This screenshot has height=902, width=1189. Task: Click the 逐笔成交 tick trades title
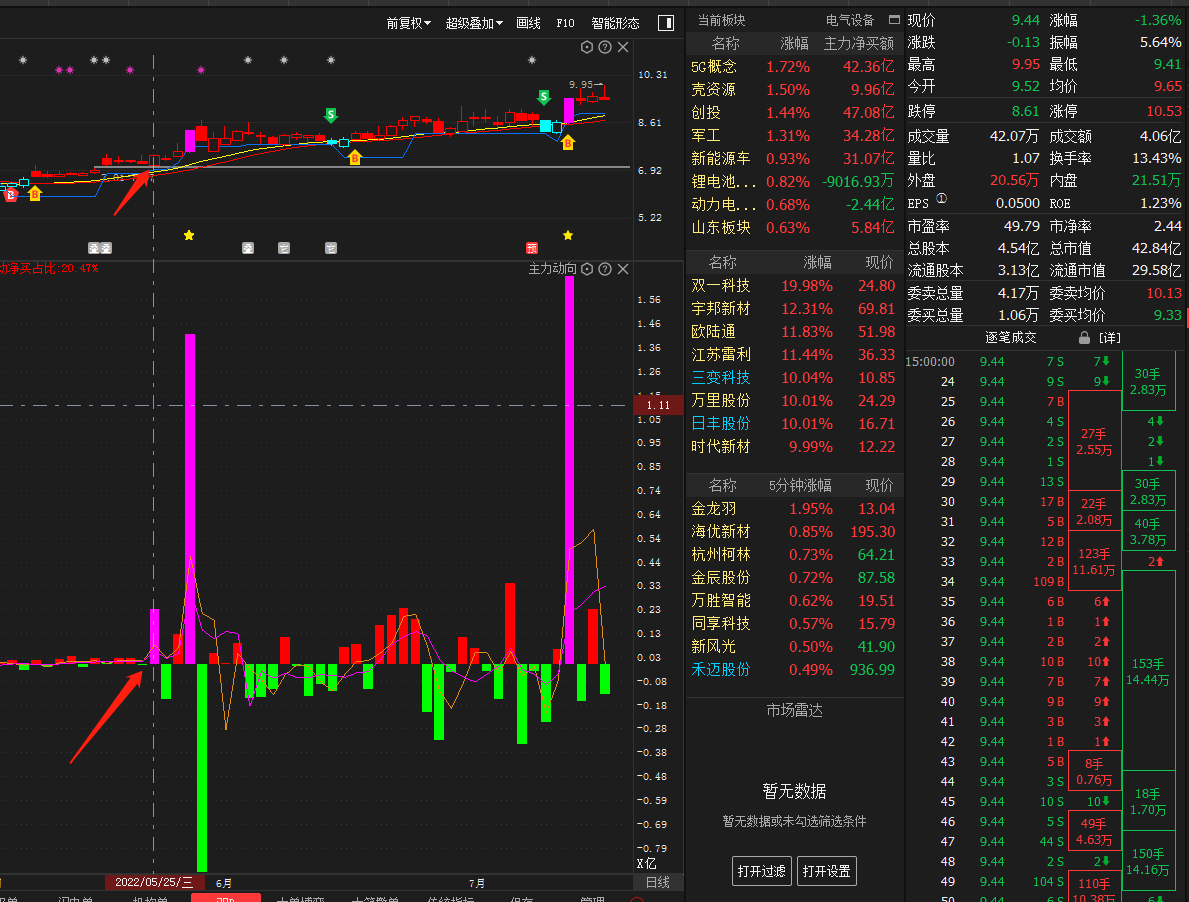coord(1010,337)
